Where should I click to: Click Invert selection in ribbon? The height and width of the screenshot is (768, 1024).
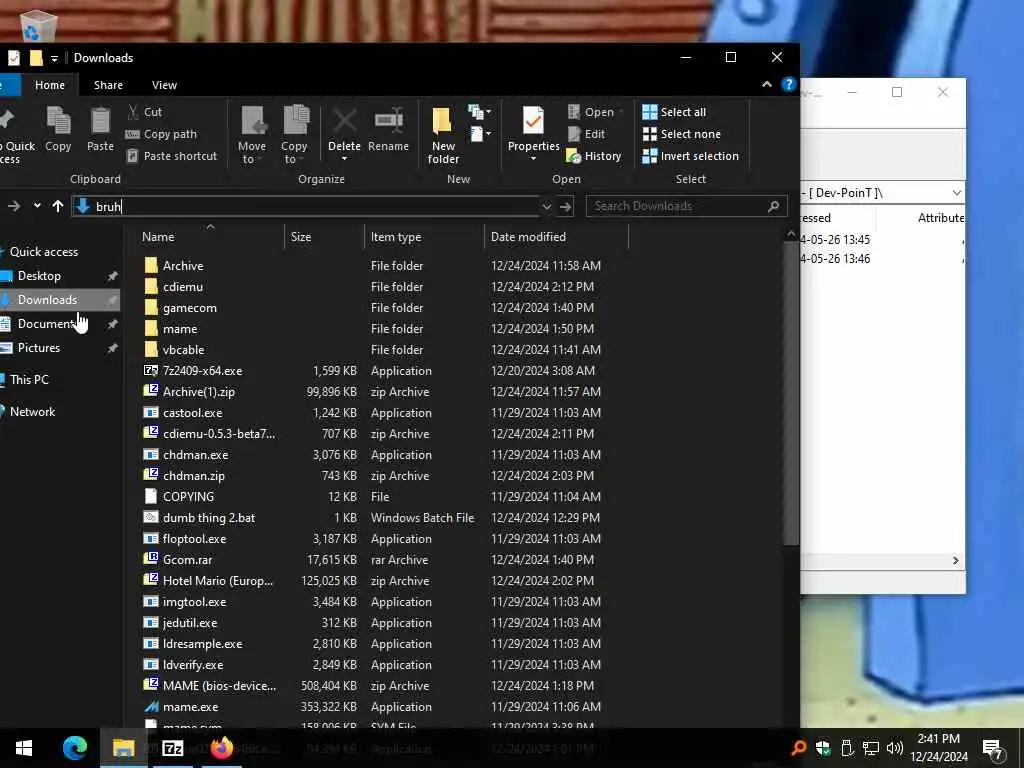[690, 156]
